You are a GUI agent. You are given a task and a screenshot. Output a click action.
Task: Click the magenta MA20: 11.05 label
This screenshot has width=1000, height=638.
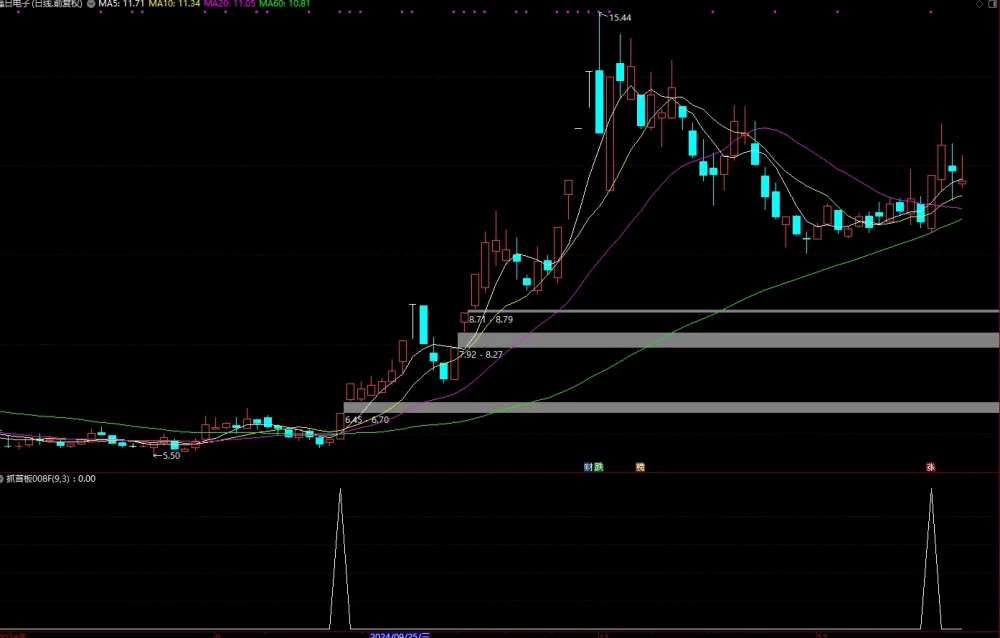pos(230,4)
